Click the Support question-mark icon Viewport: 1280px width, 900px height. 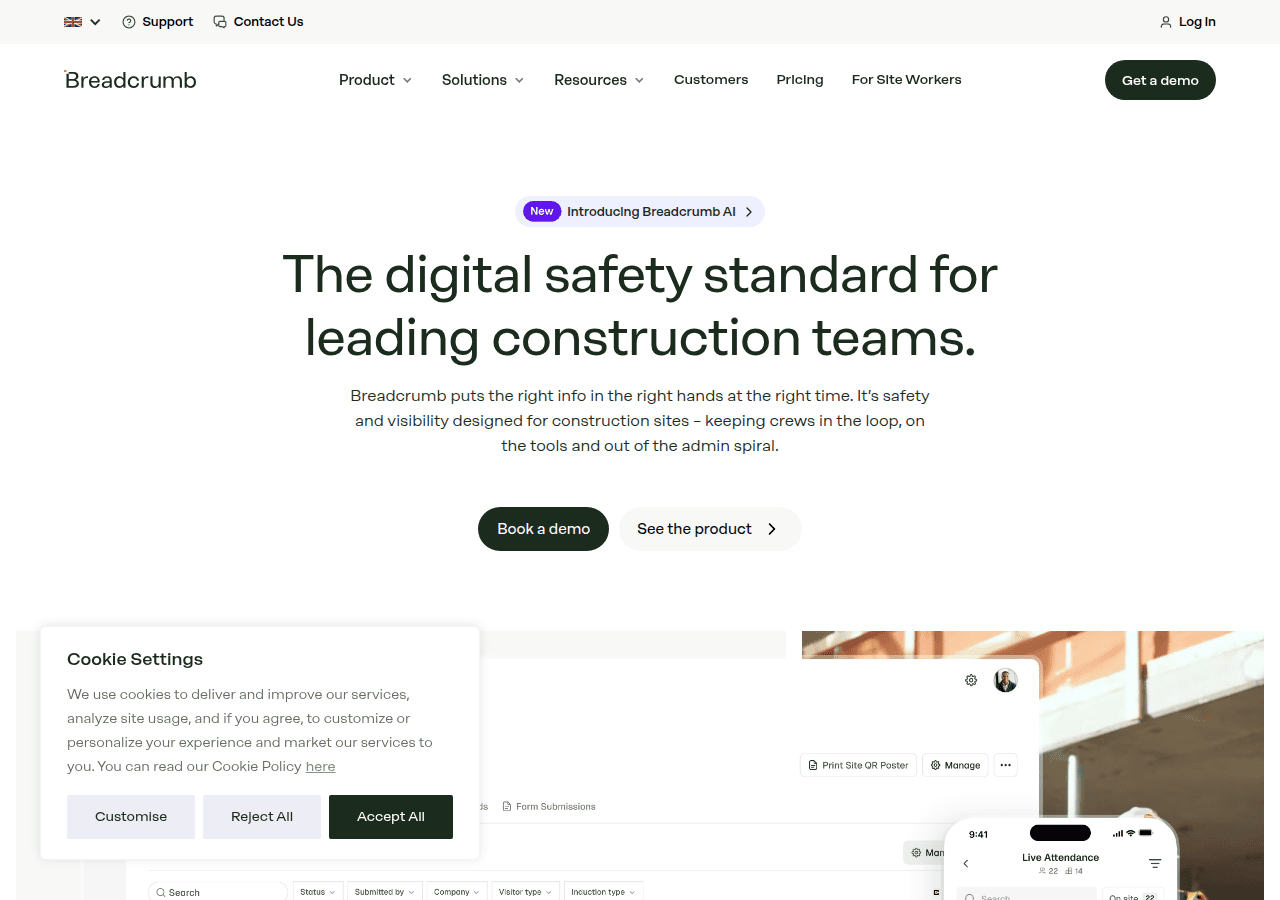tap(129, 22)
